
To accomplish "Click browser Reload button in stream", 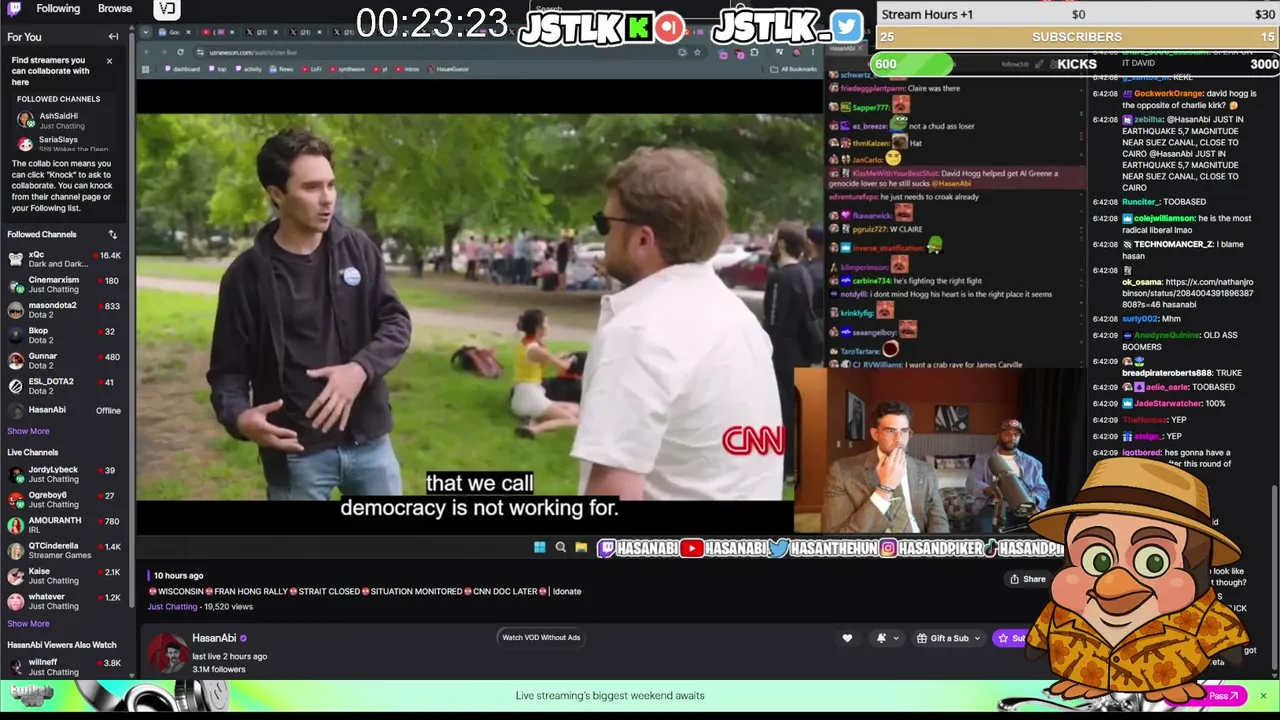I will click(180, 52).
